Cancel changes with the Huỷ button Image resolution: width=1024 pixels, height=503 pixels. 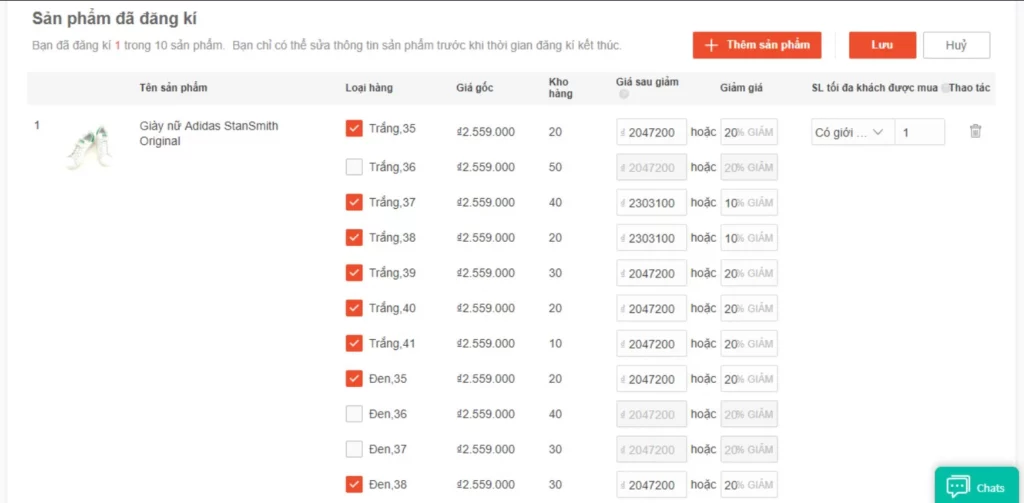click(x=956, y=45)
